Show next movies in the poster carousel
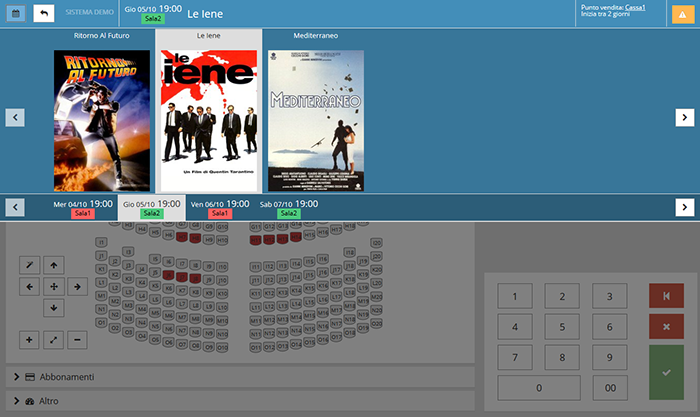Screen dimensions: 700x417 [684, 117]
